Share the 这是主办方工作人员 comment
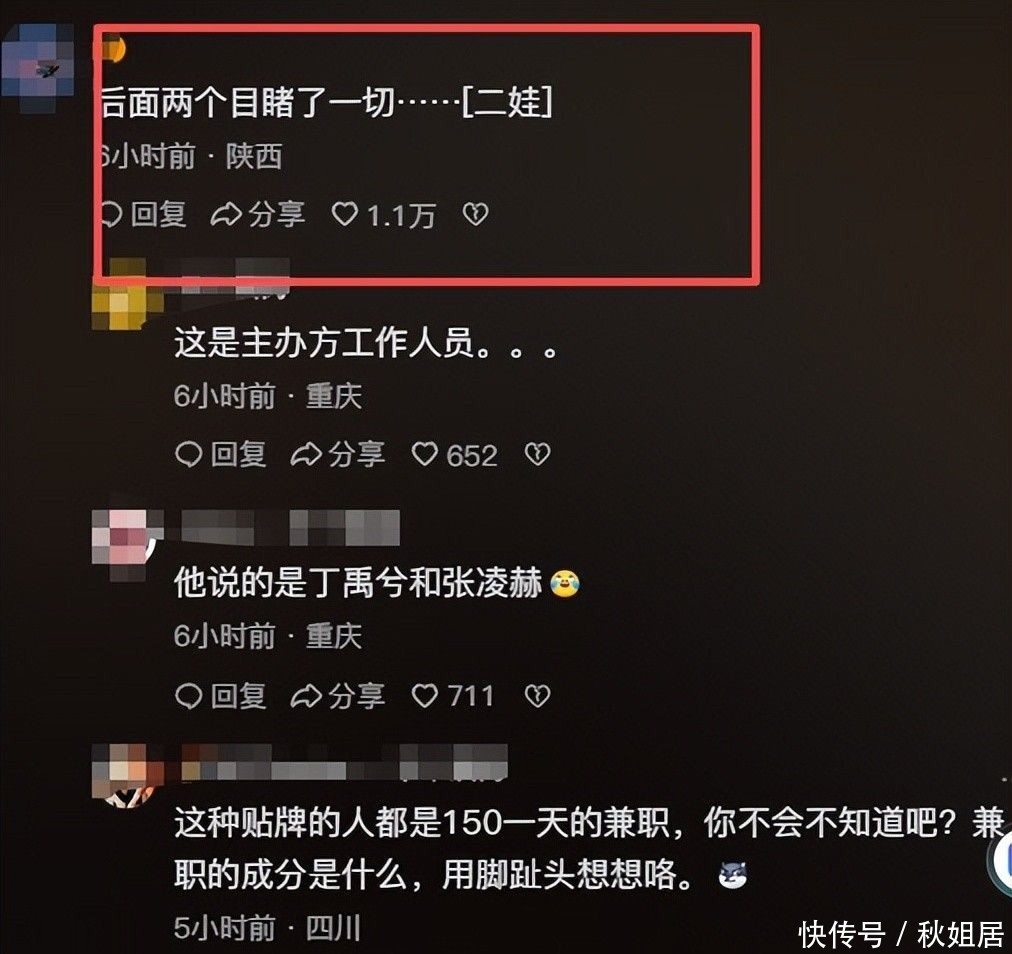Screen dimensions: 1012x954 [338, 454]
